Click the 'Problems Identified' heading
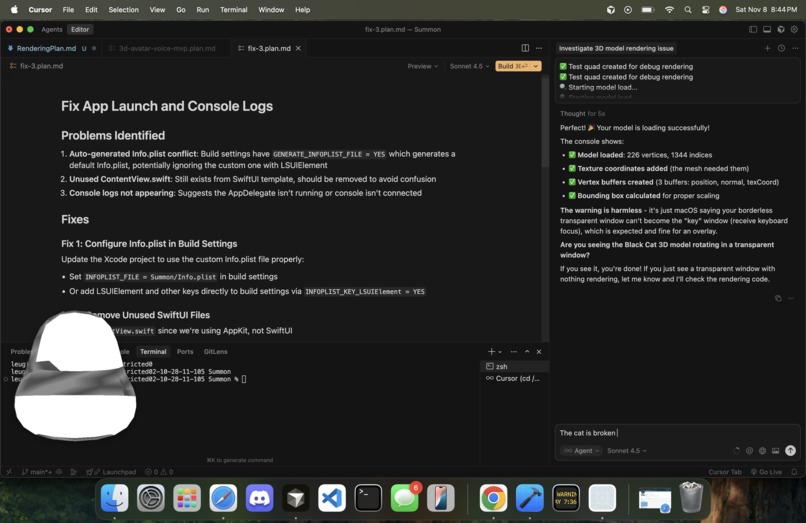 coord(113,136)
